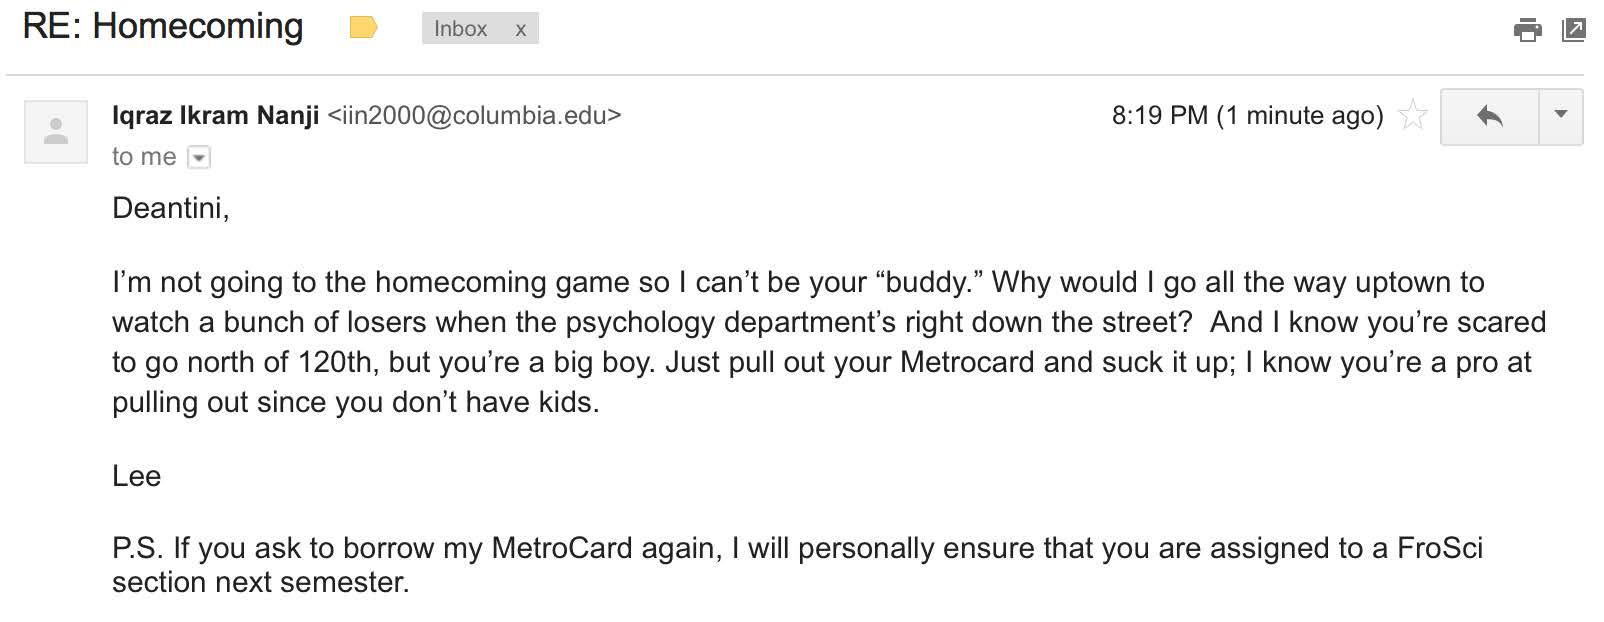Star this message from Iqraz

tap(1412, 115)
